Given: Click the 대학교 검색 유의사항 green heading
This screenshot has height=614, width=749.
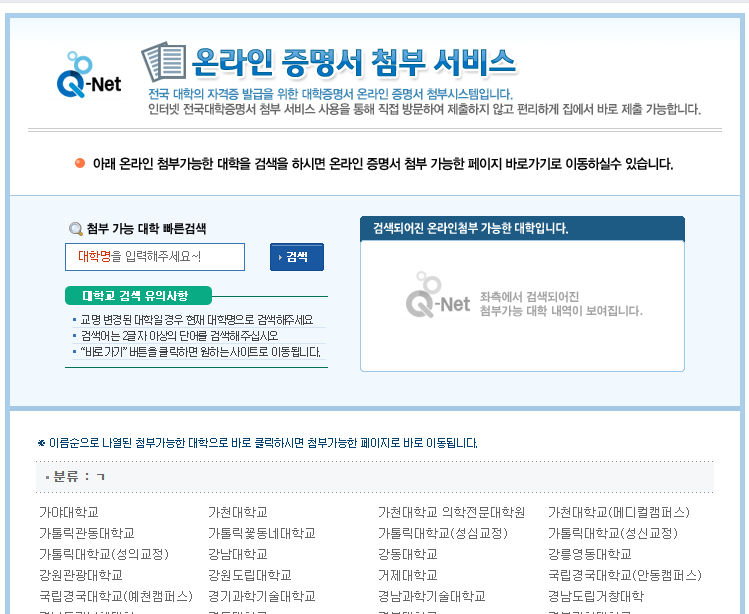Looking at the screenshot, I should tap(138, 296).
